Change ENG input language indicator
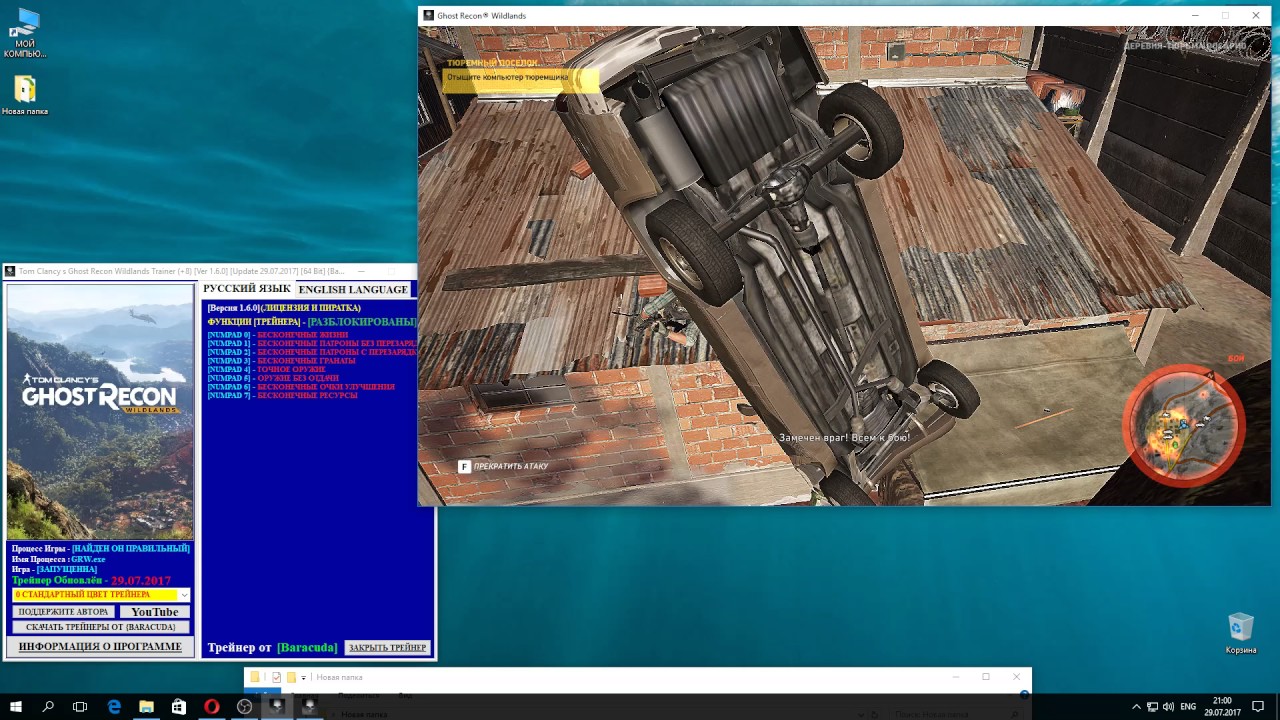 [x=1188, y=707]
